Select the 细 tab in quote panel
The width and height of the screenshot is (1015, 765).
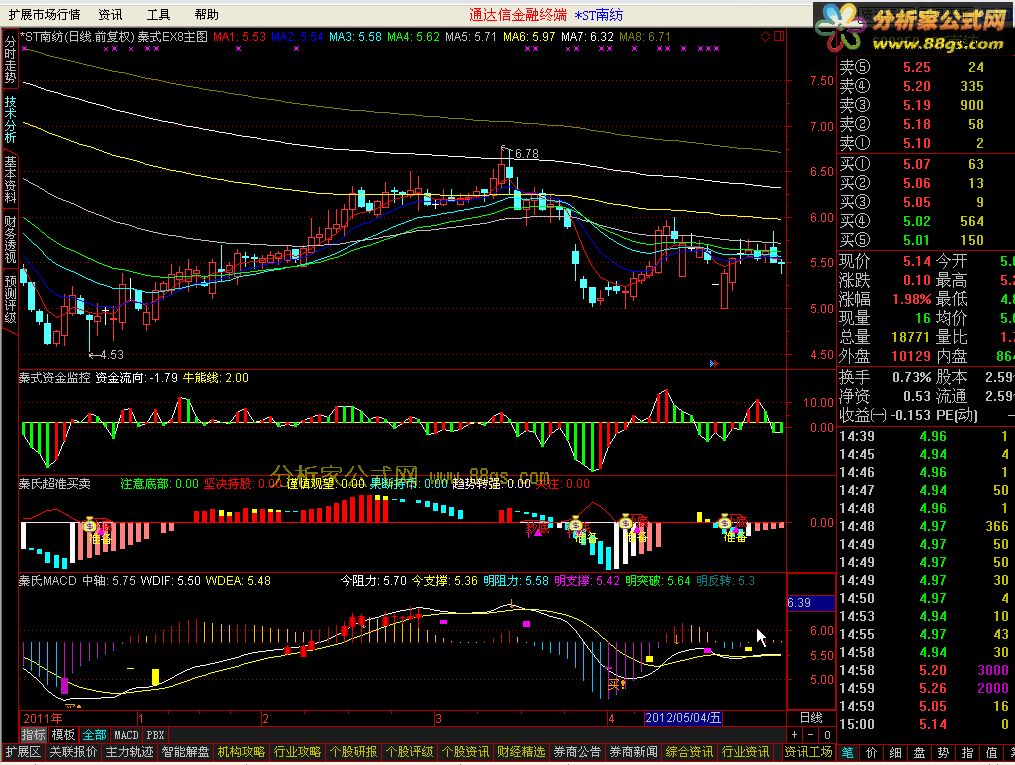click(895, 752)
